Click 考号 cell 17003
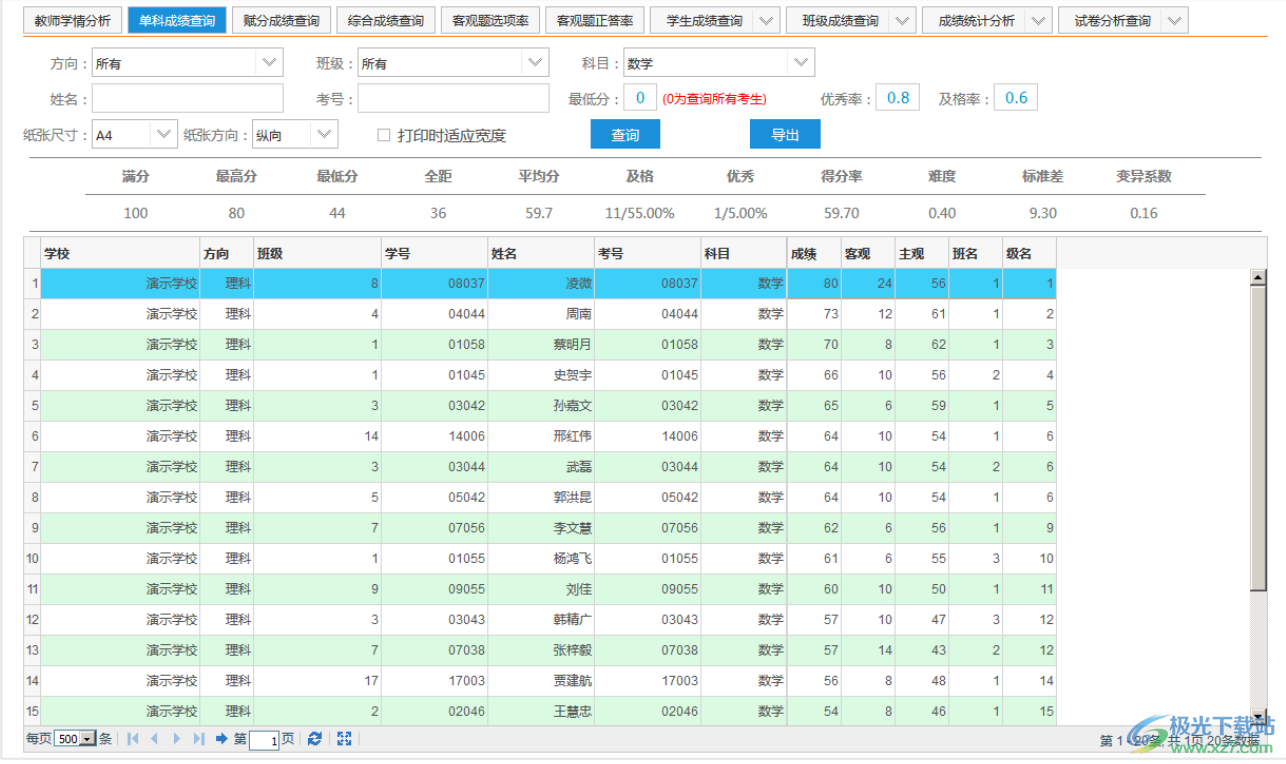Viewport: 1286px width, 764px height. pos(647,680)
